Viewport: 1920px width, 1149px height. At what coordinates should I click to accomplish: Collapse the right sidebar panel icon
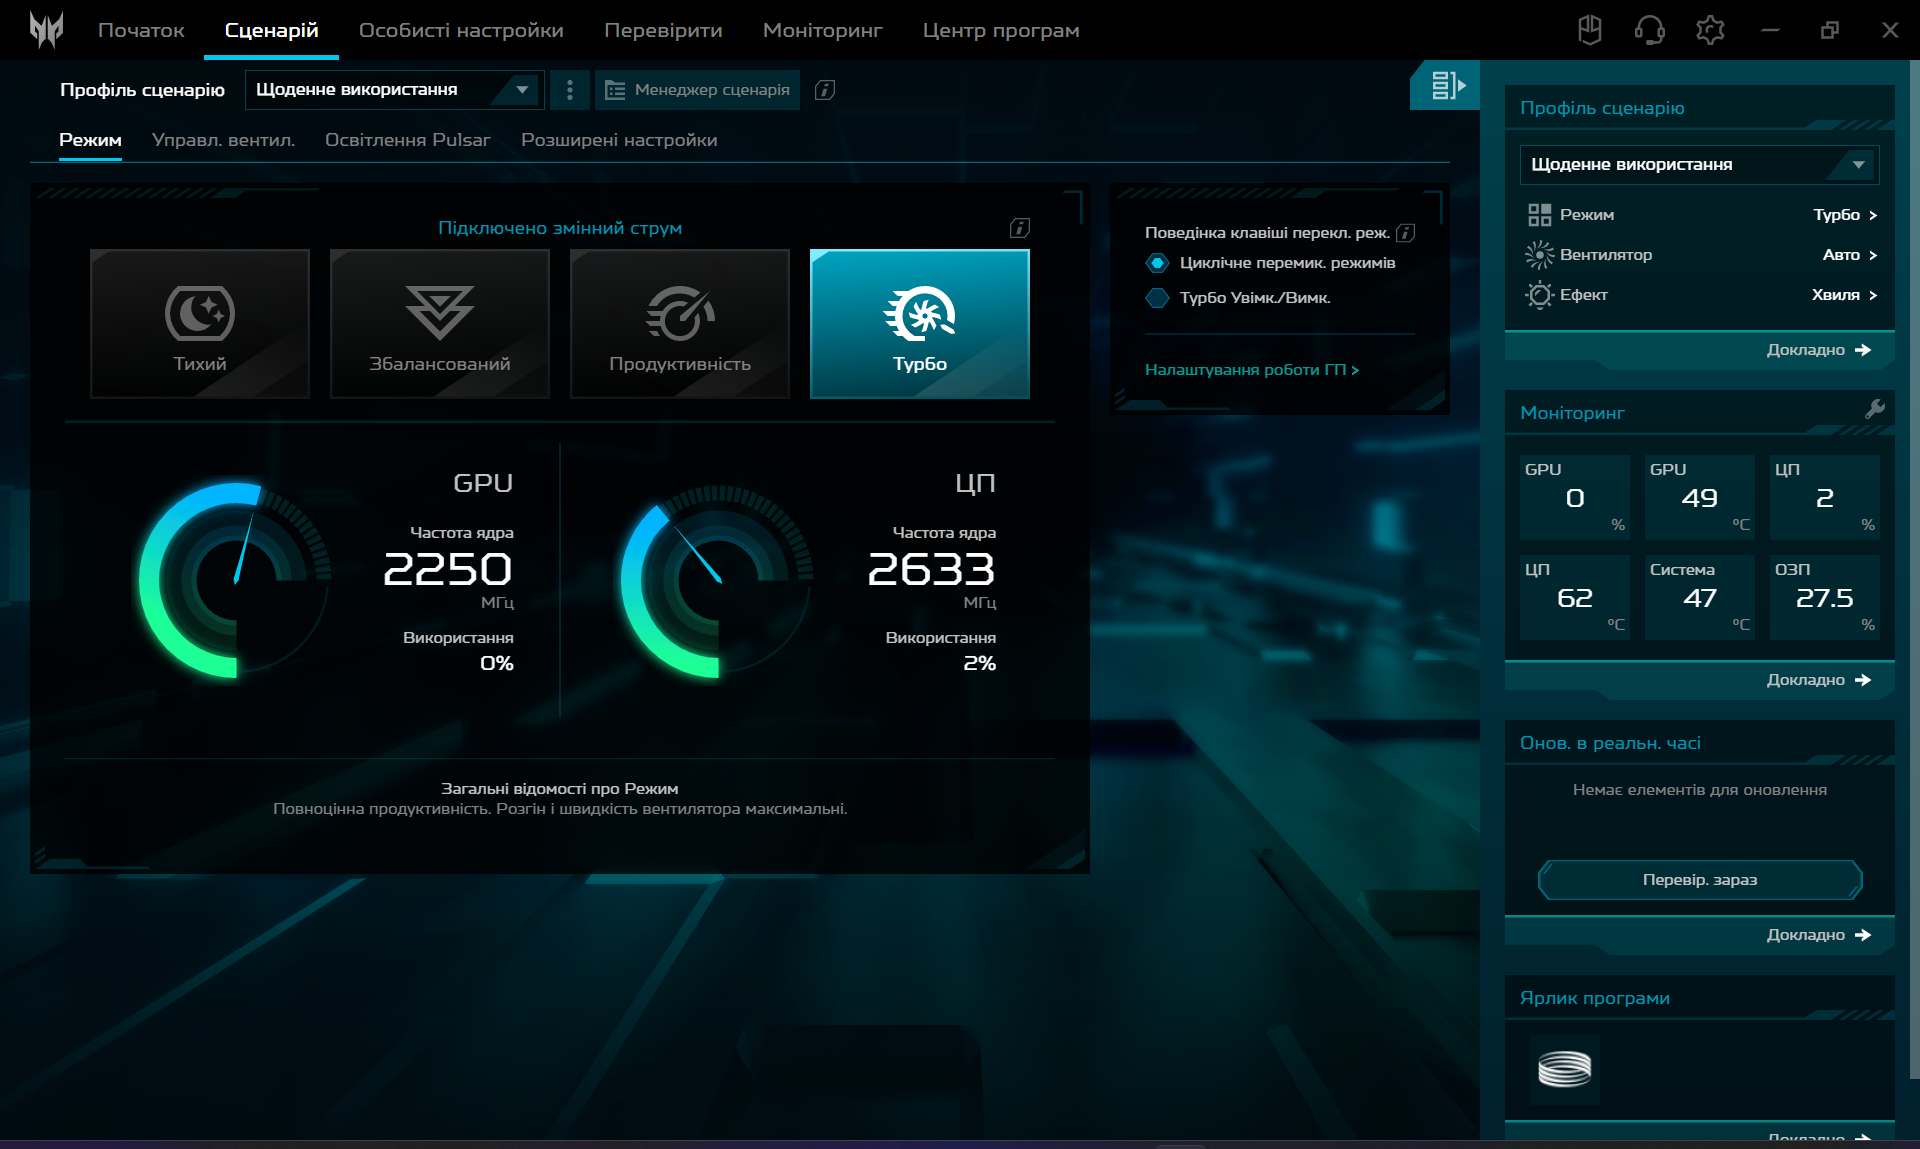(x=1446, y=86)
